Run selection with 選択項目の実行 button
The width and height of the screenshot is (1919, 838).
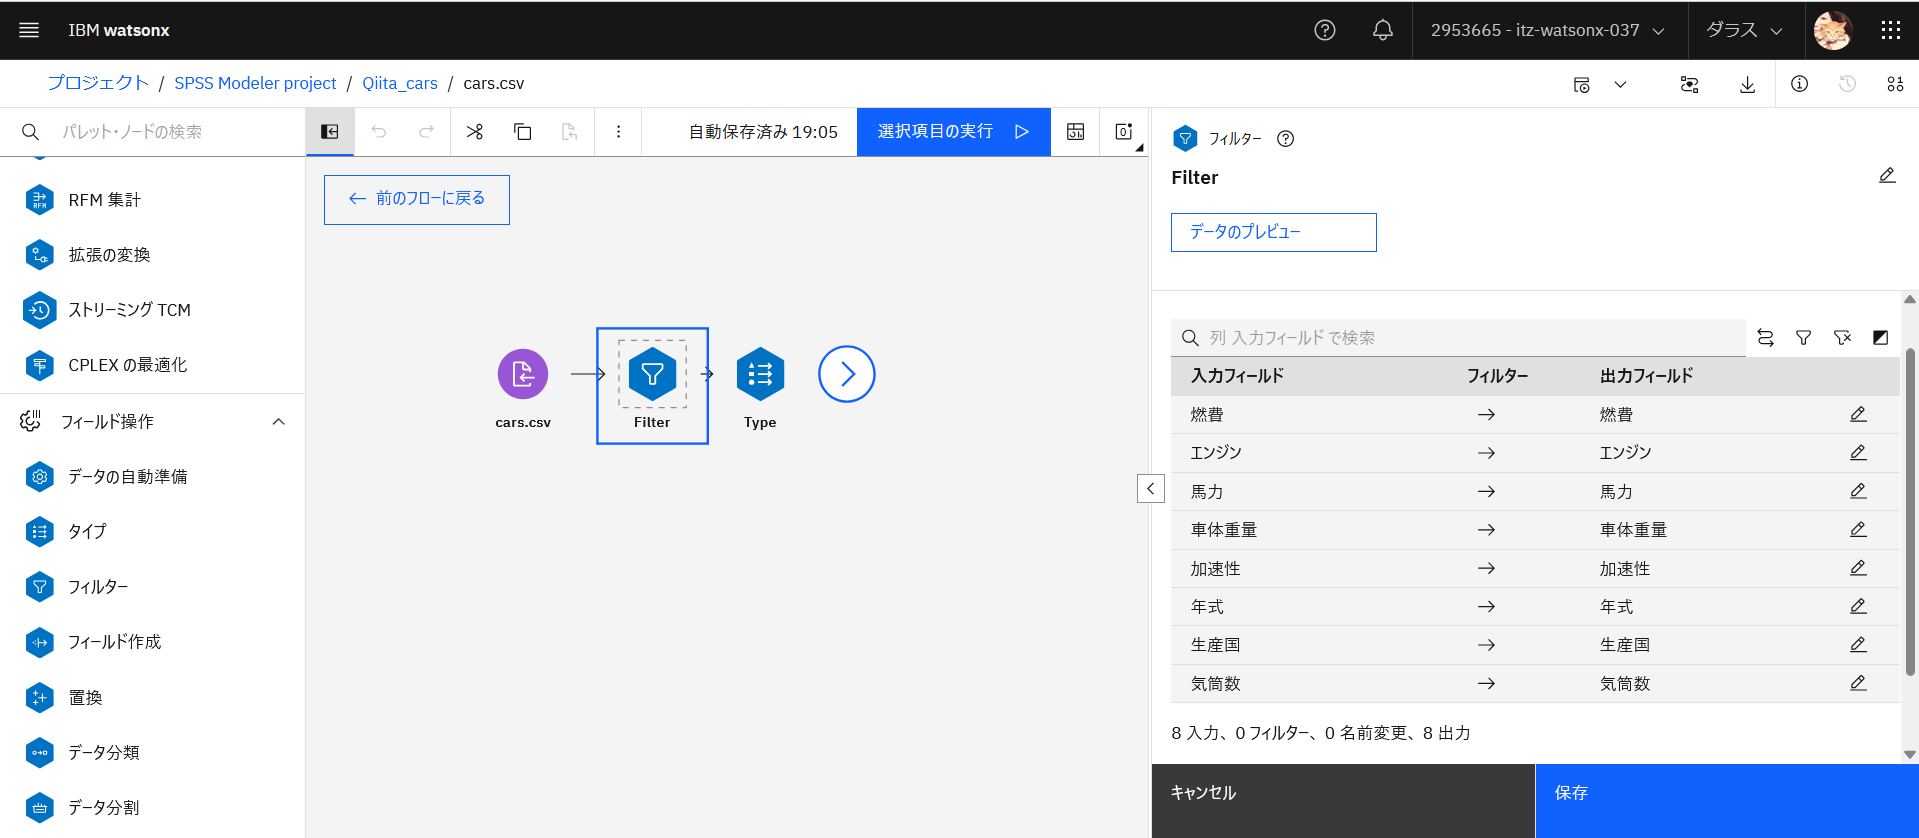(x=954, y=132)
